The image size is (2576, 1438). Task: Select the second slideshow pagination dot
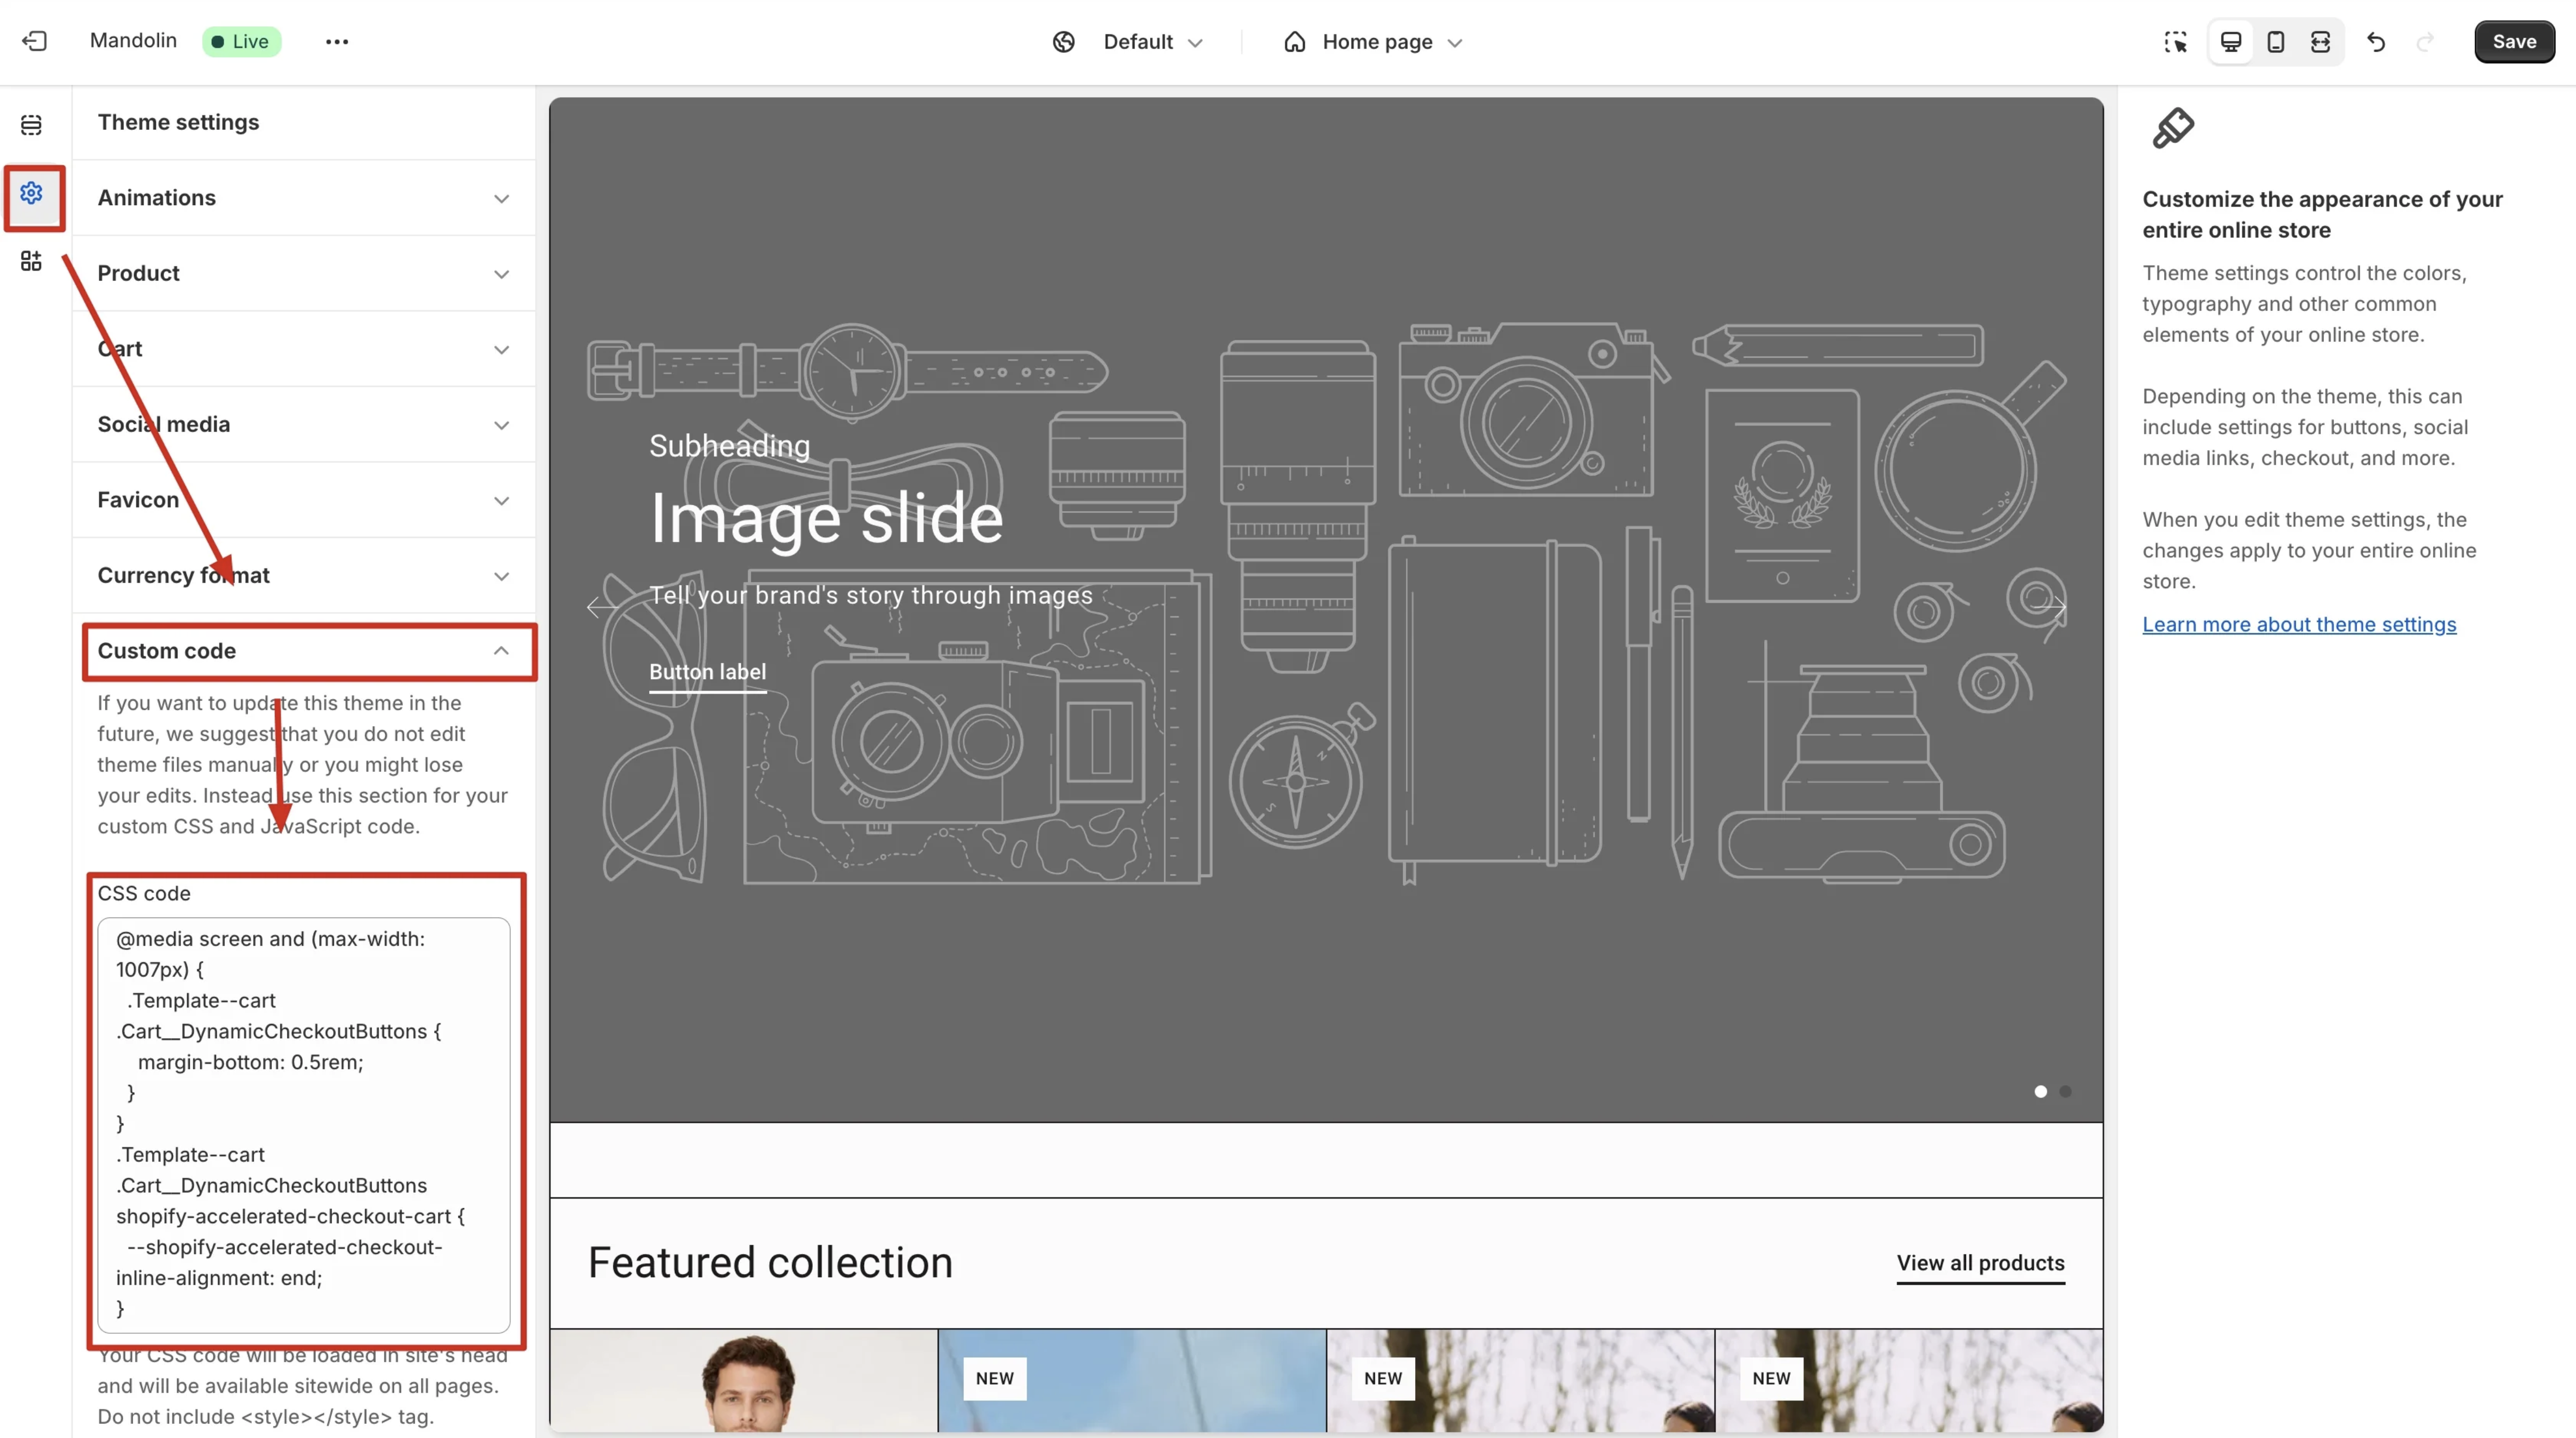tap(2065, 1091)
